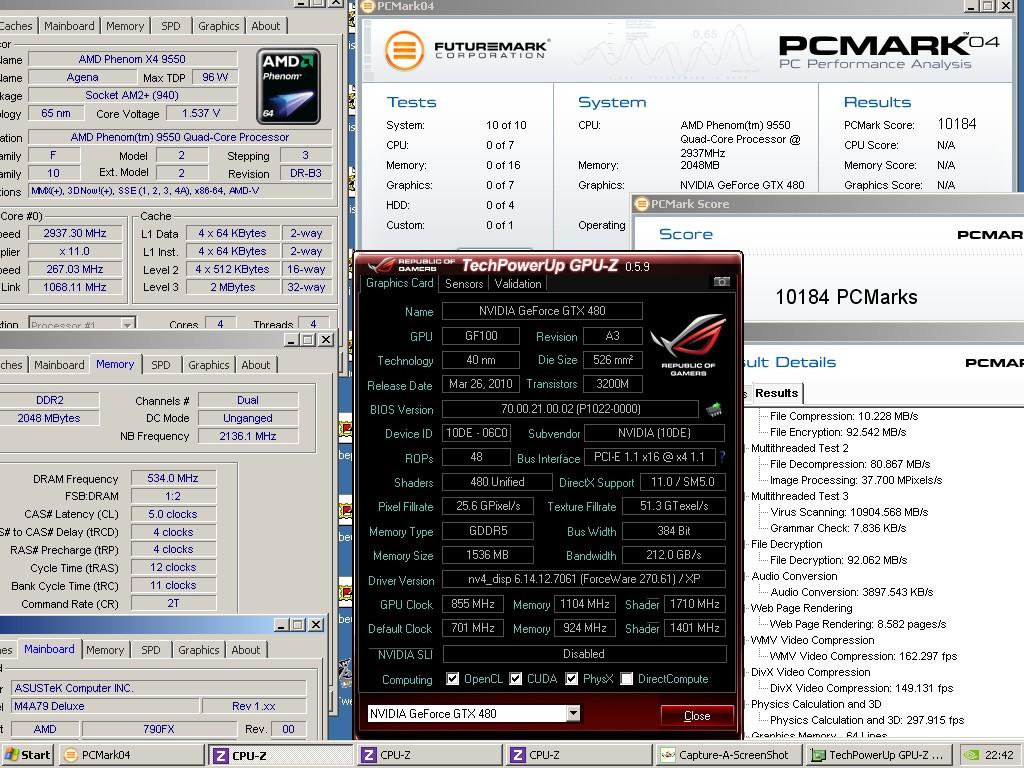The height and width of the screenshot is (768, 1024).
Task: Click the PCMark04 window title bar icon
Action: pos(368,6)
